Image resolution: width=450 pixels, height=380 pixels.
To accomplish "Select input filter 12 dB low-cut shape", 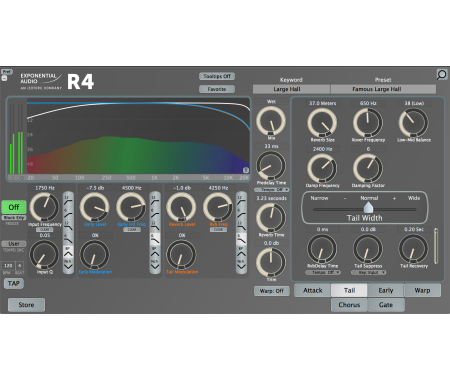I will [68, 199].
